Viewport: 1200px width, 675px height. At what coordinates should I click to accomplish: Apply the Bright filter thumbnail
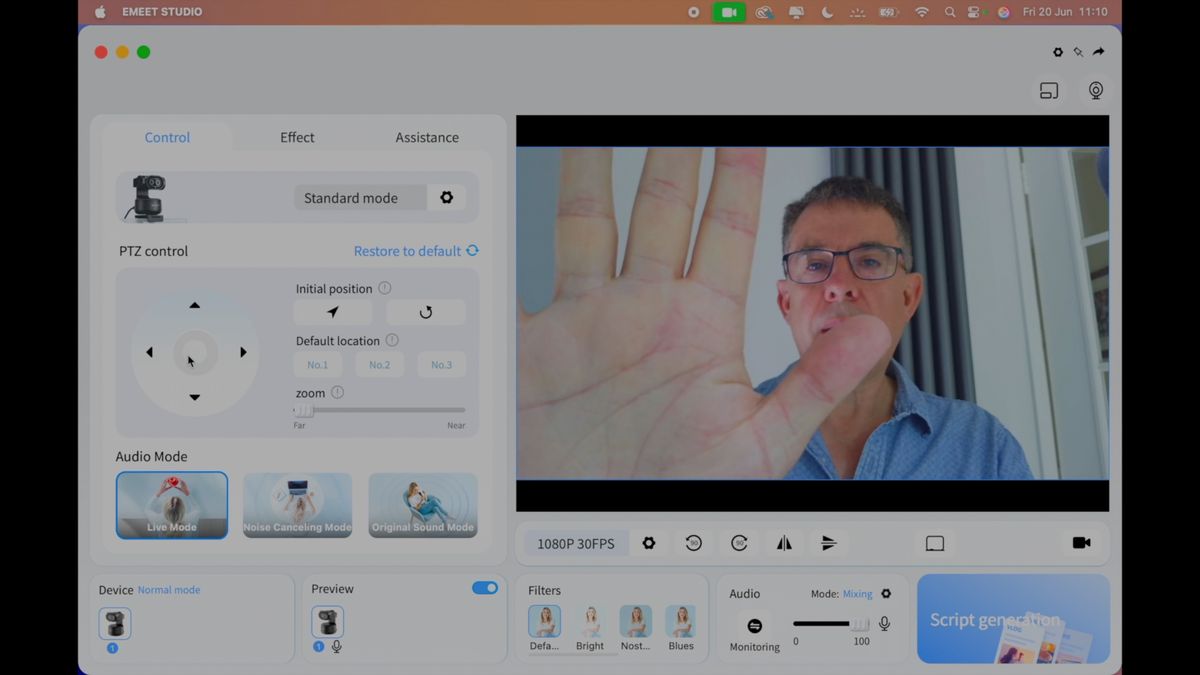(x=589, y=622)
